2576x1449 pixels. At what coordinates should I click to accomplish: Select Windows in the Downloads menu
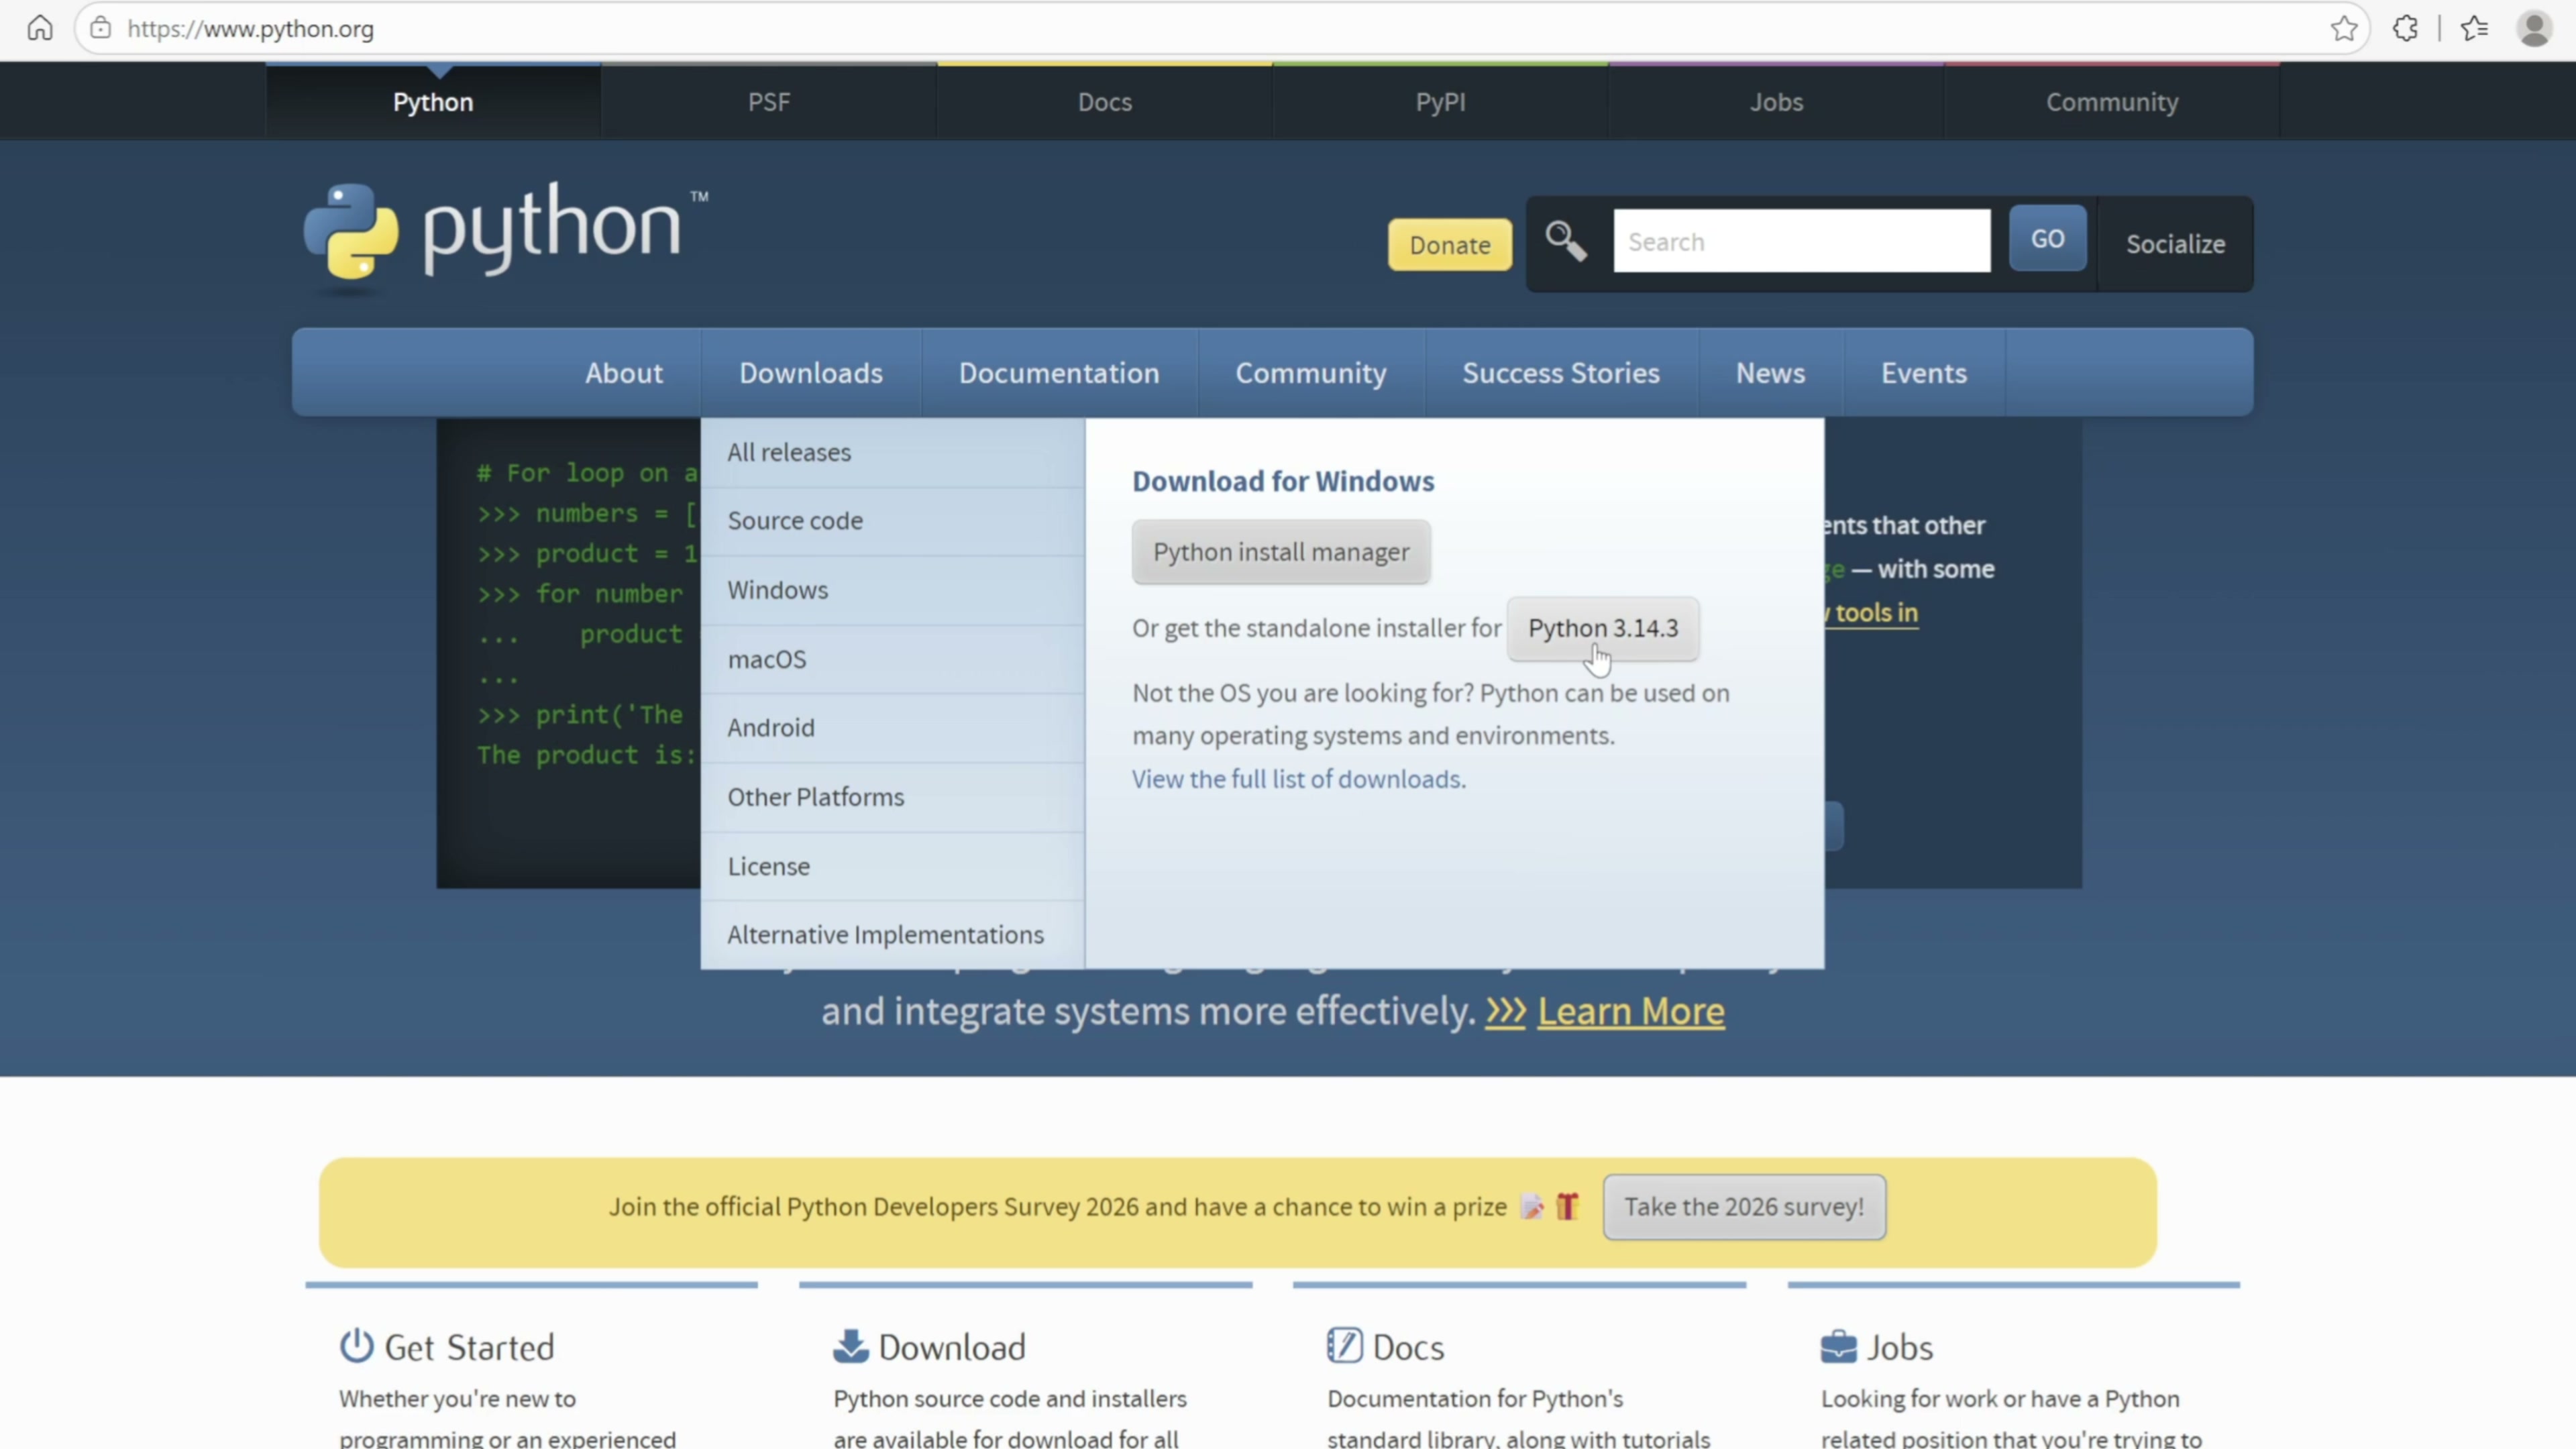click(778, 590)
